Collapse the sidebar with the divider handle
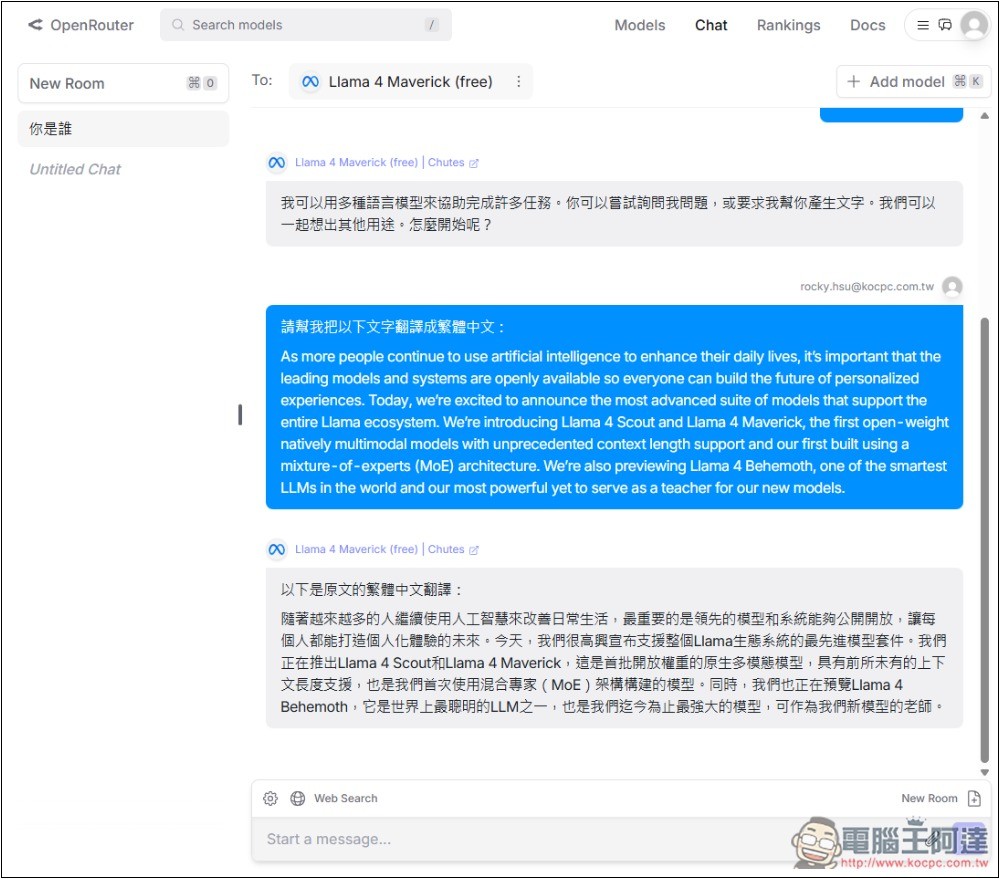 click(x=240, y=415)
